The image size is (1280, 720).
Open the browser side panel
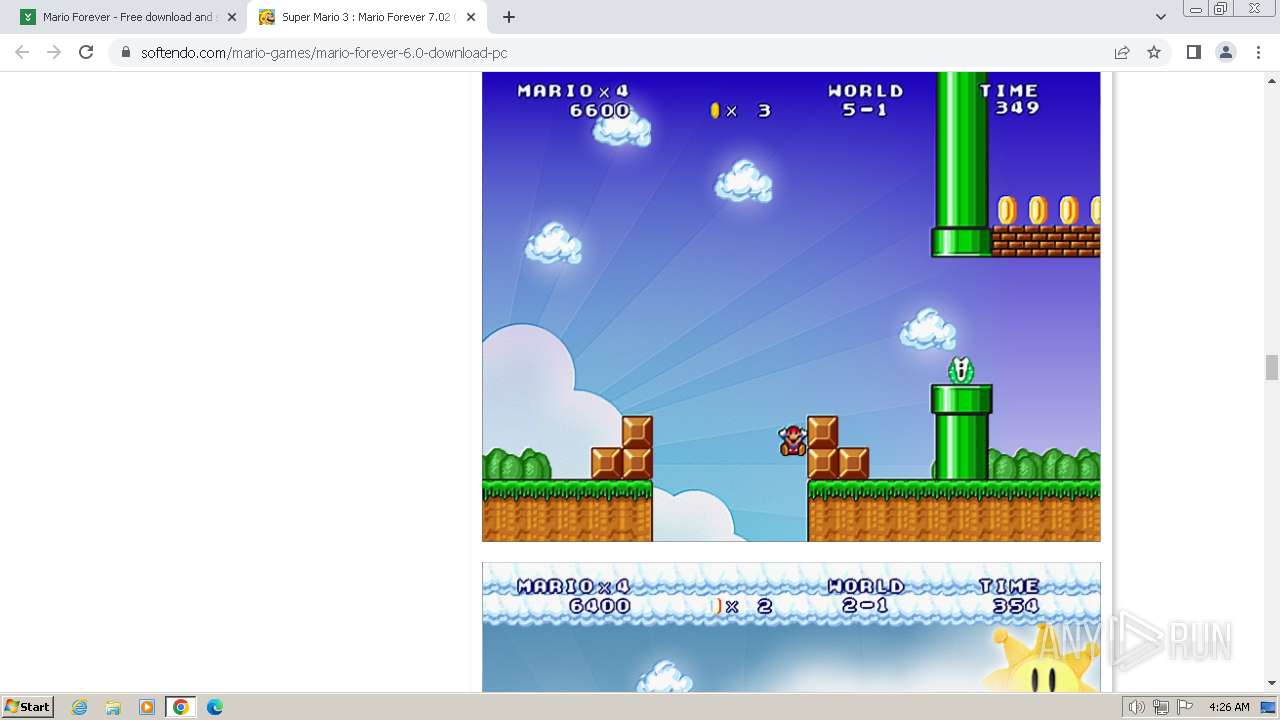pyautogui.click(x=1193, y=52)
